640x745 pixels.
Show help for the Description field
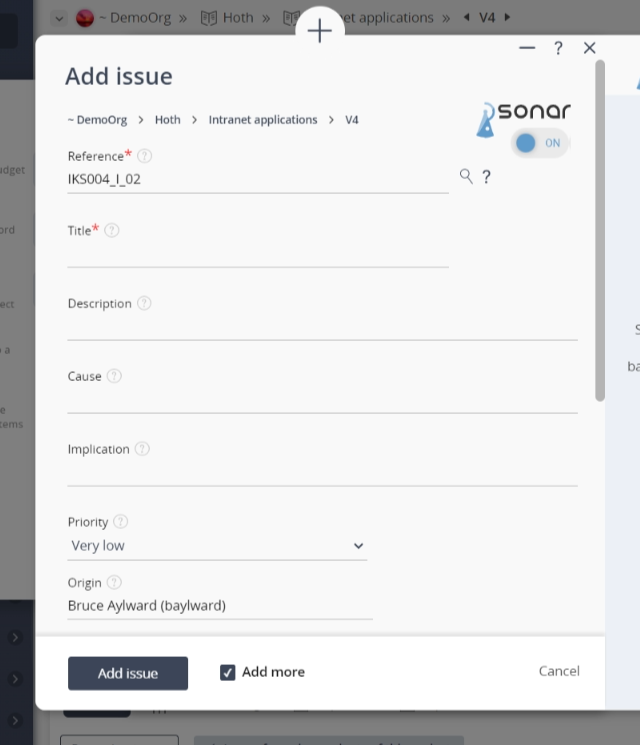(144, 303)
